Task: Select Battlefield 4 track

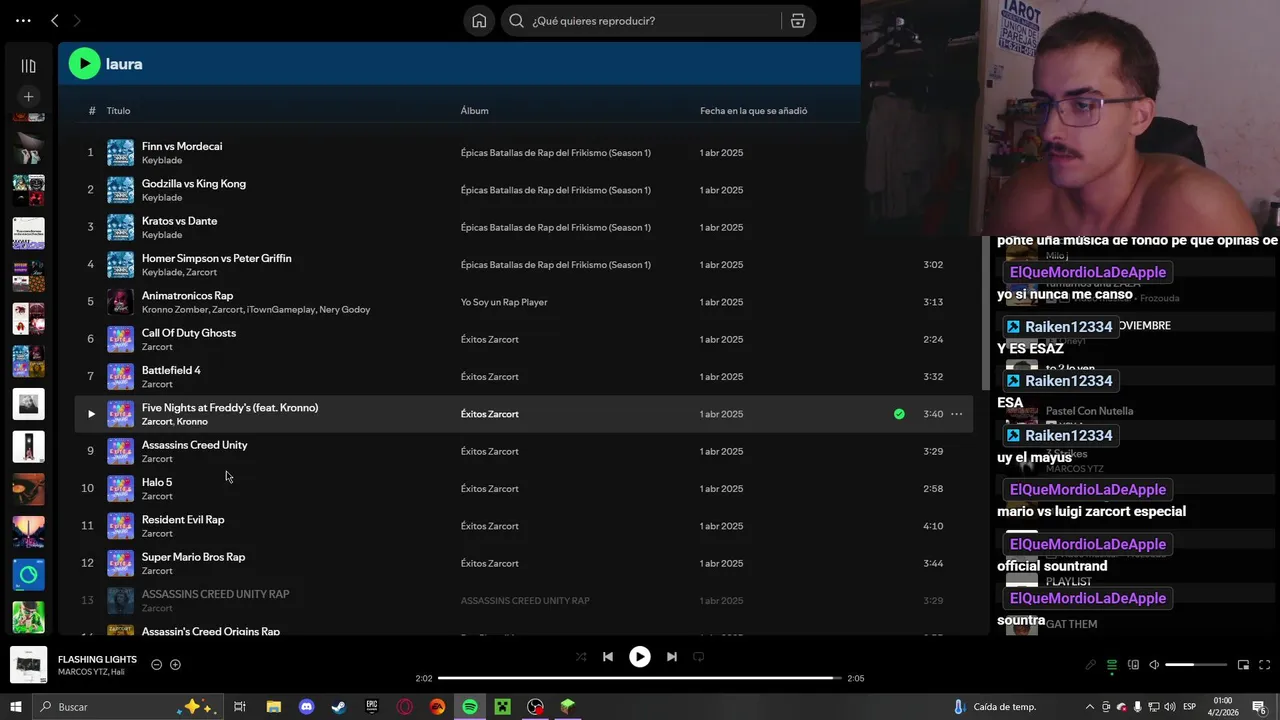Action: click(523, 377)
